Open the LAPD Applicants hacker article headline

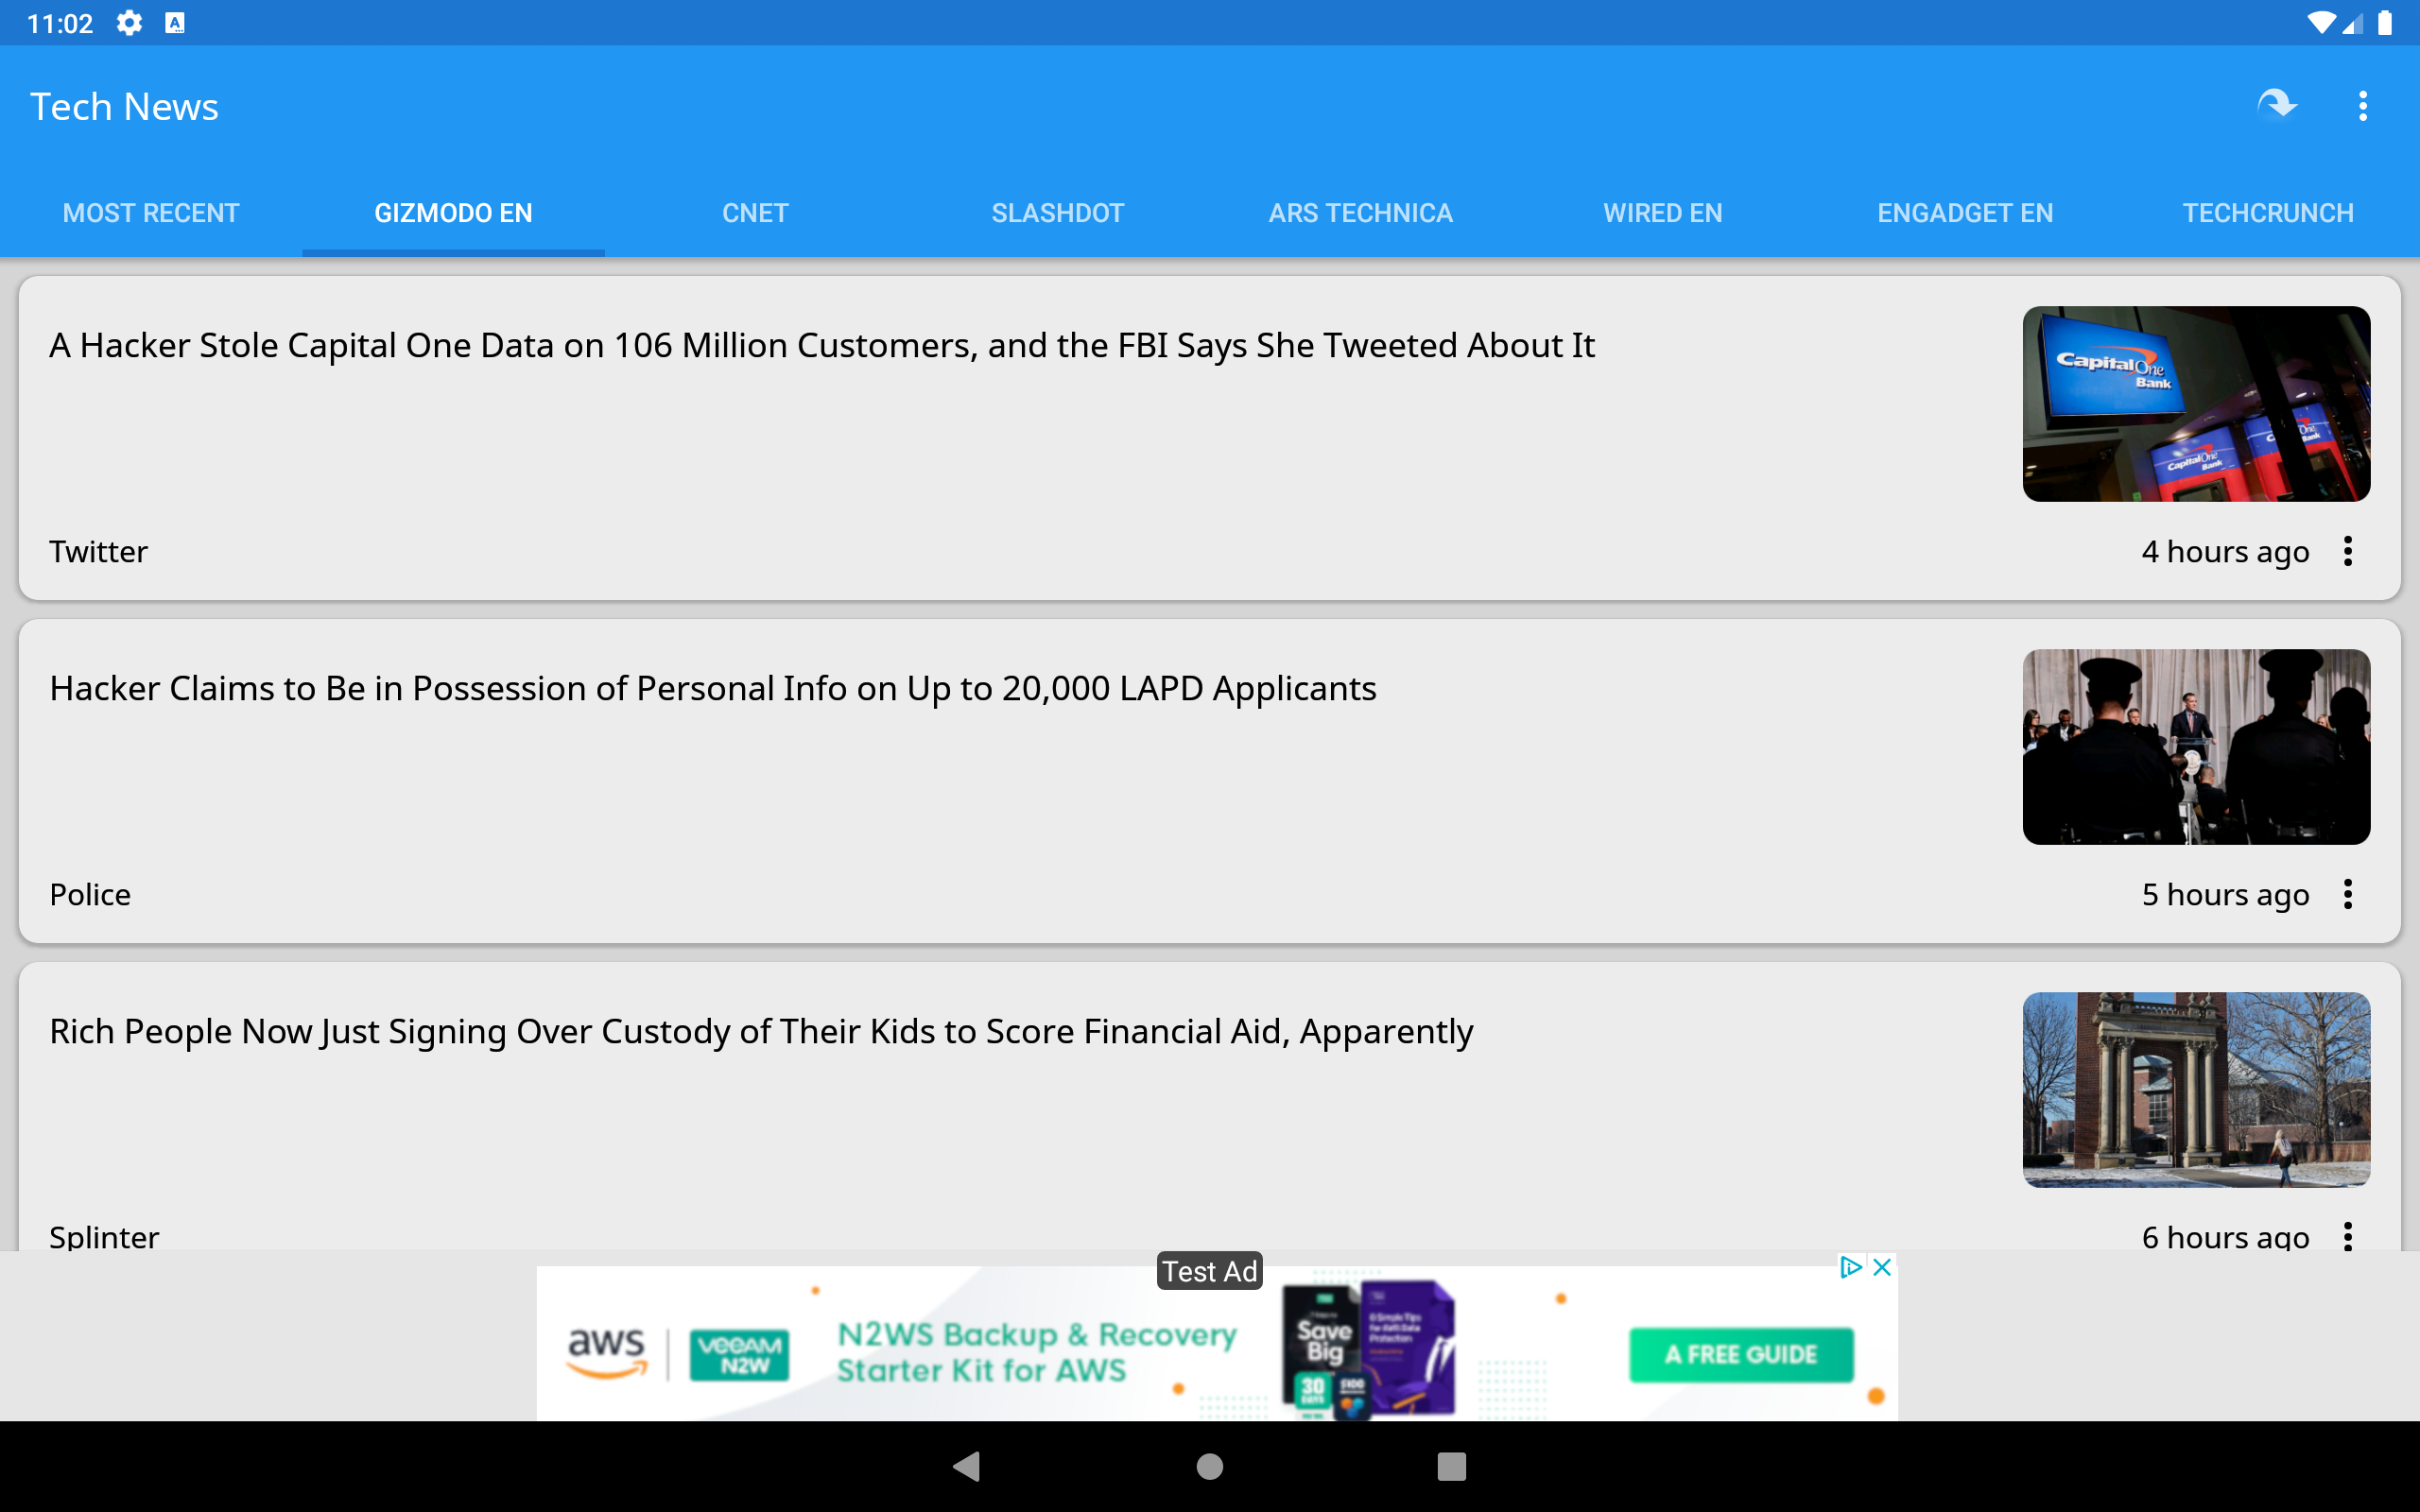point(713,688)
